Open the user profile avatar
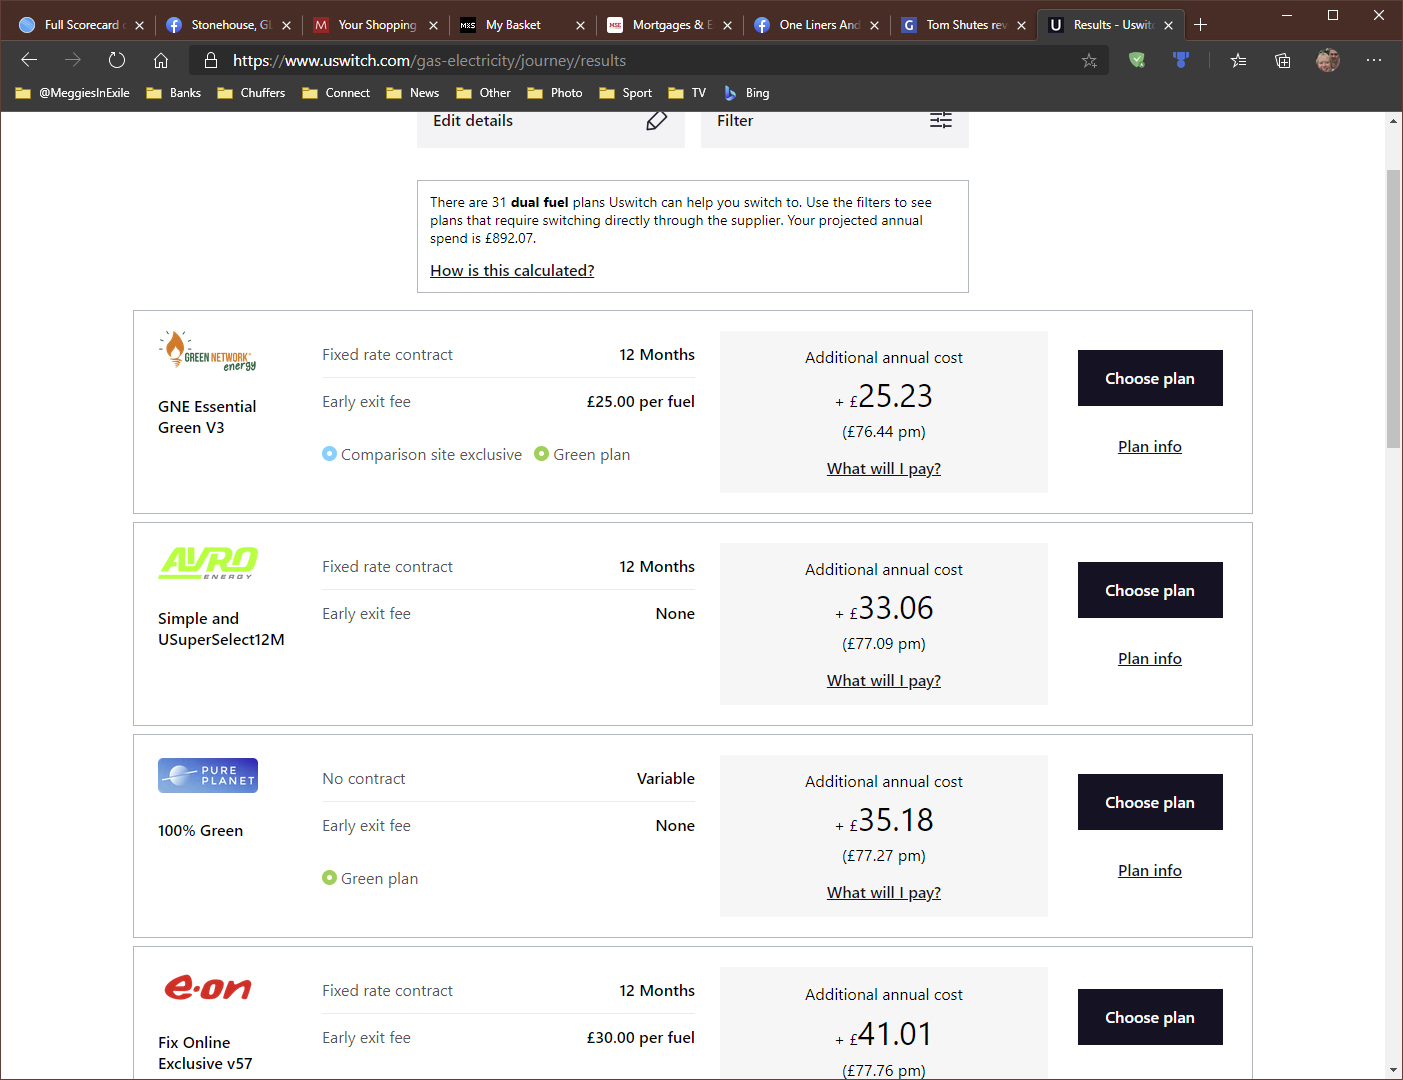 1328,60
